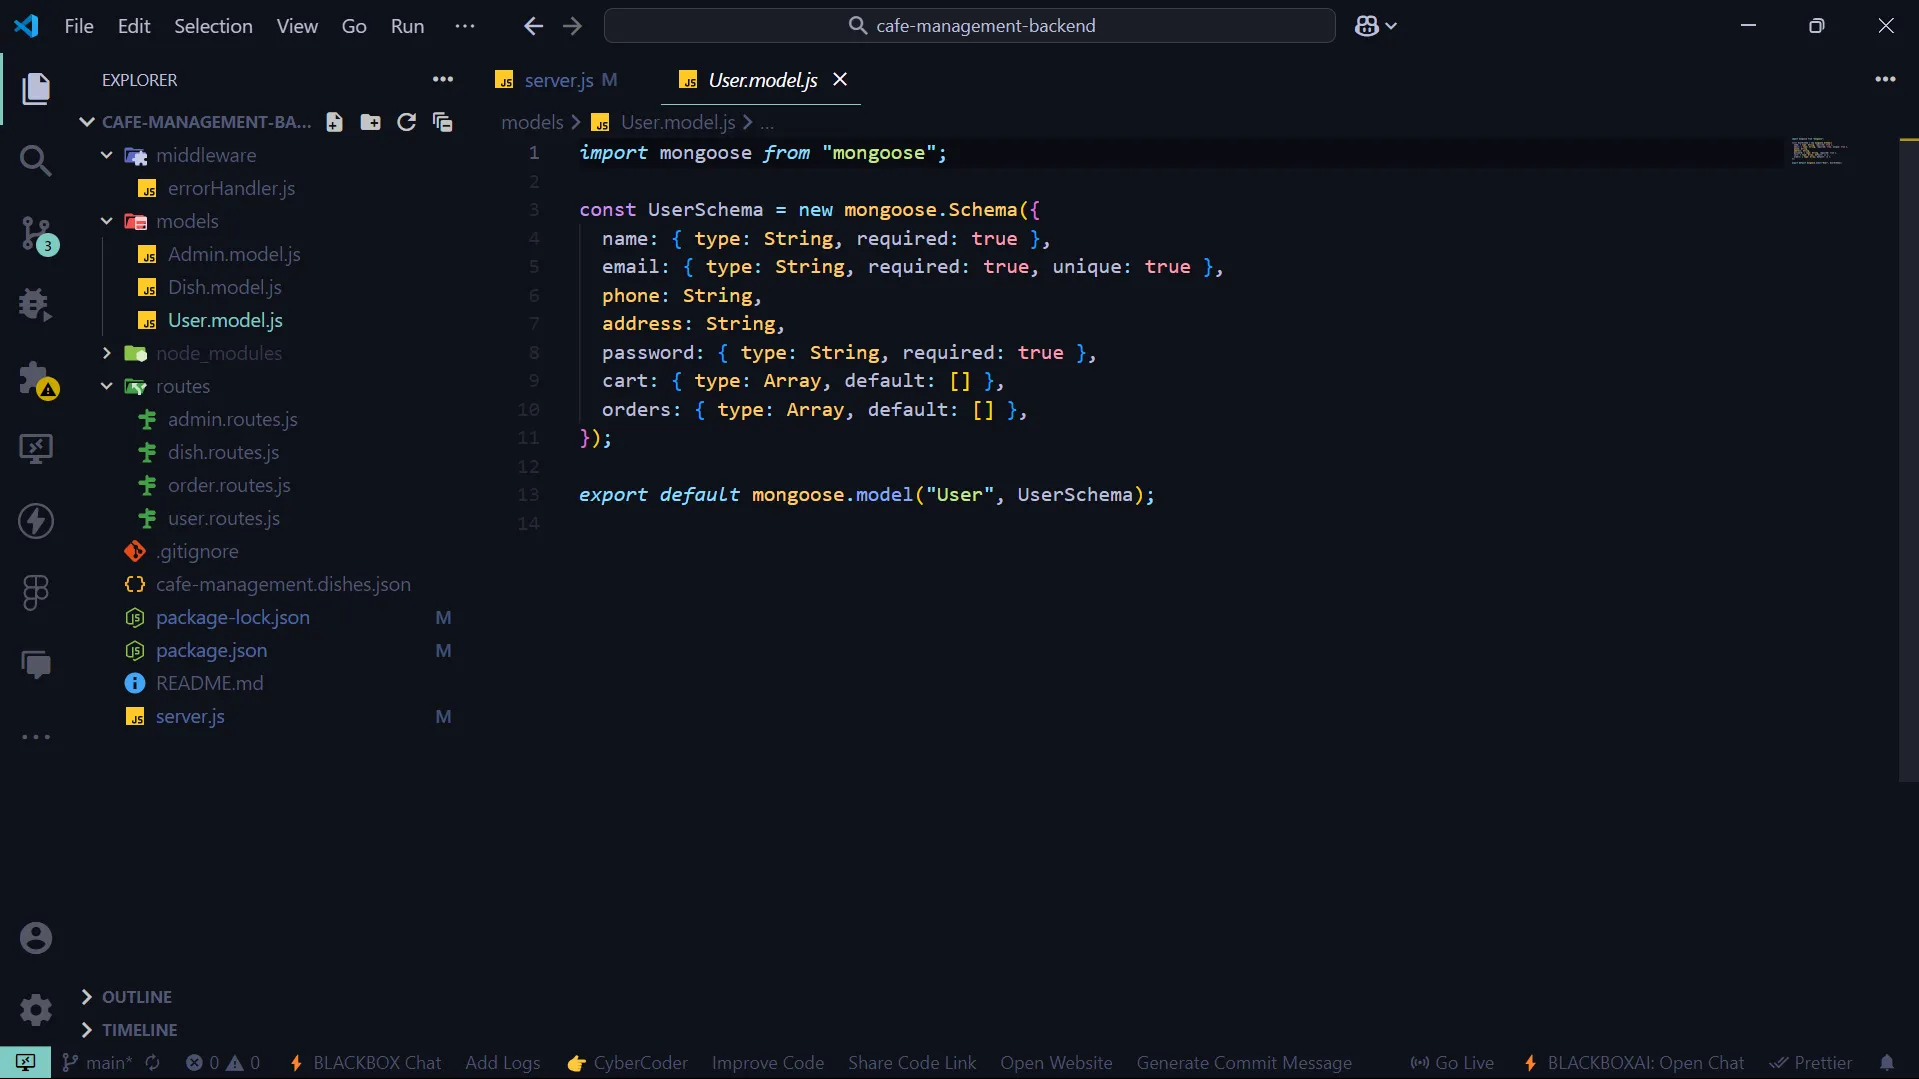Close the User.model.js tab

[840, 79]
